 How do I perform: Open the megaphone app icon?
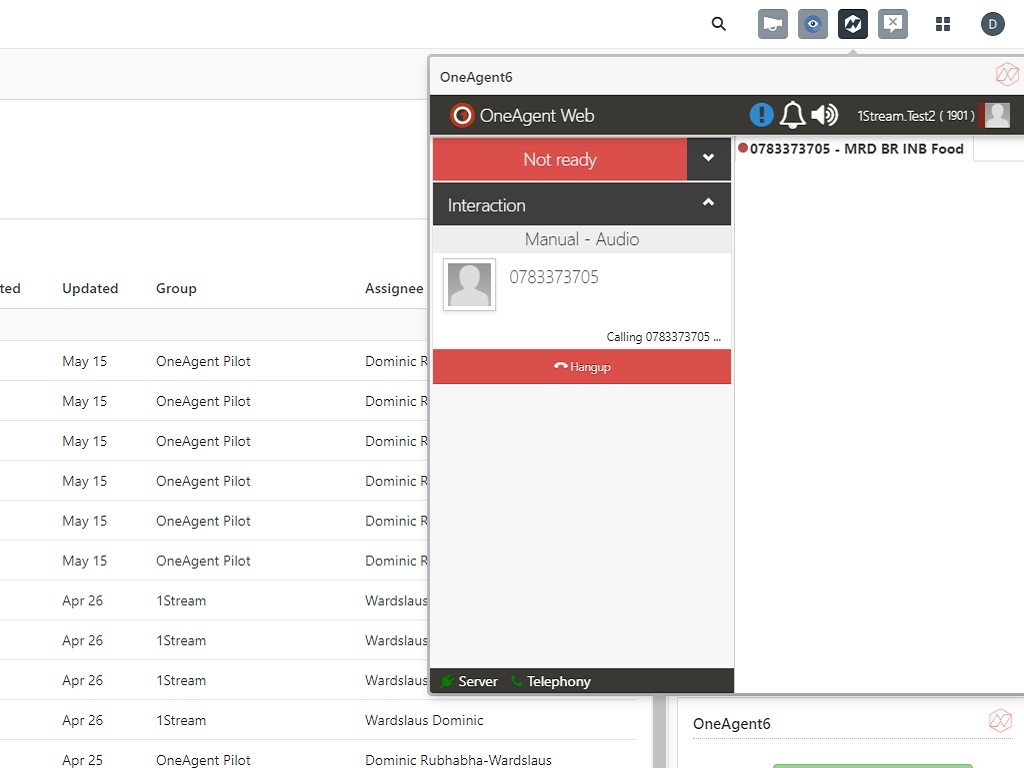click(773, 24)
